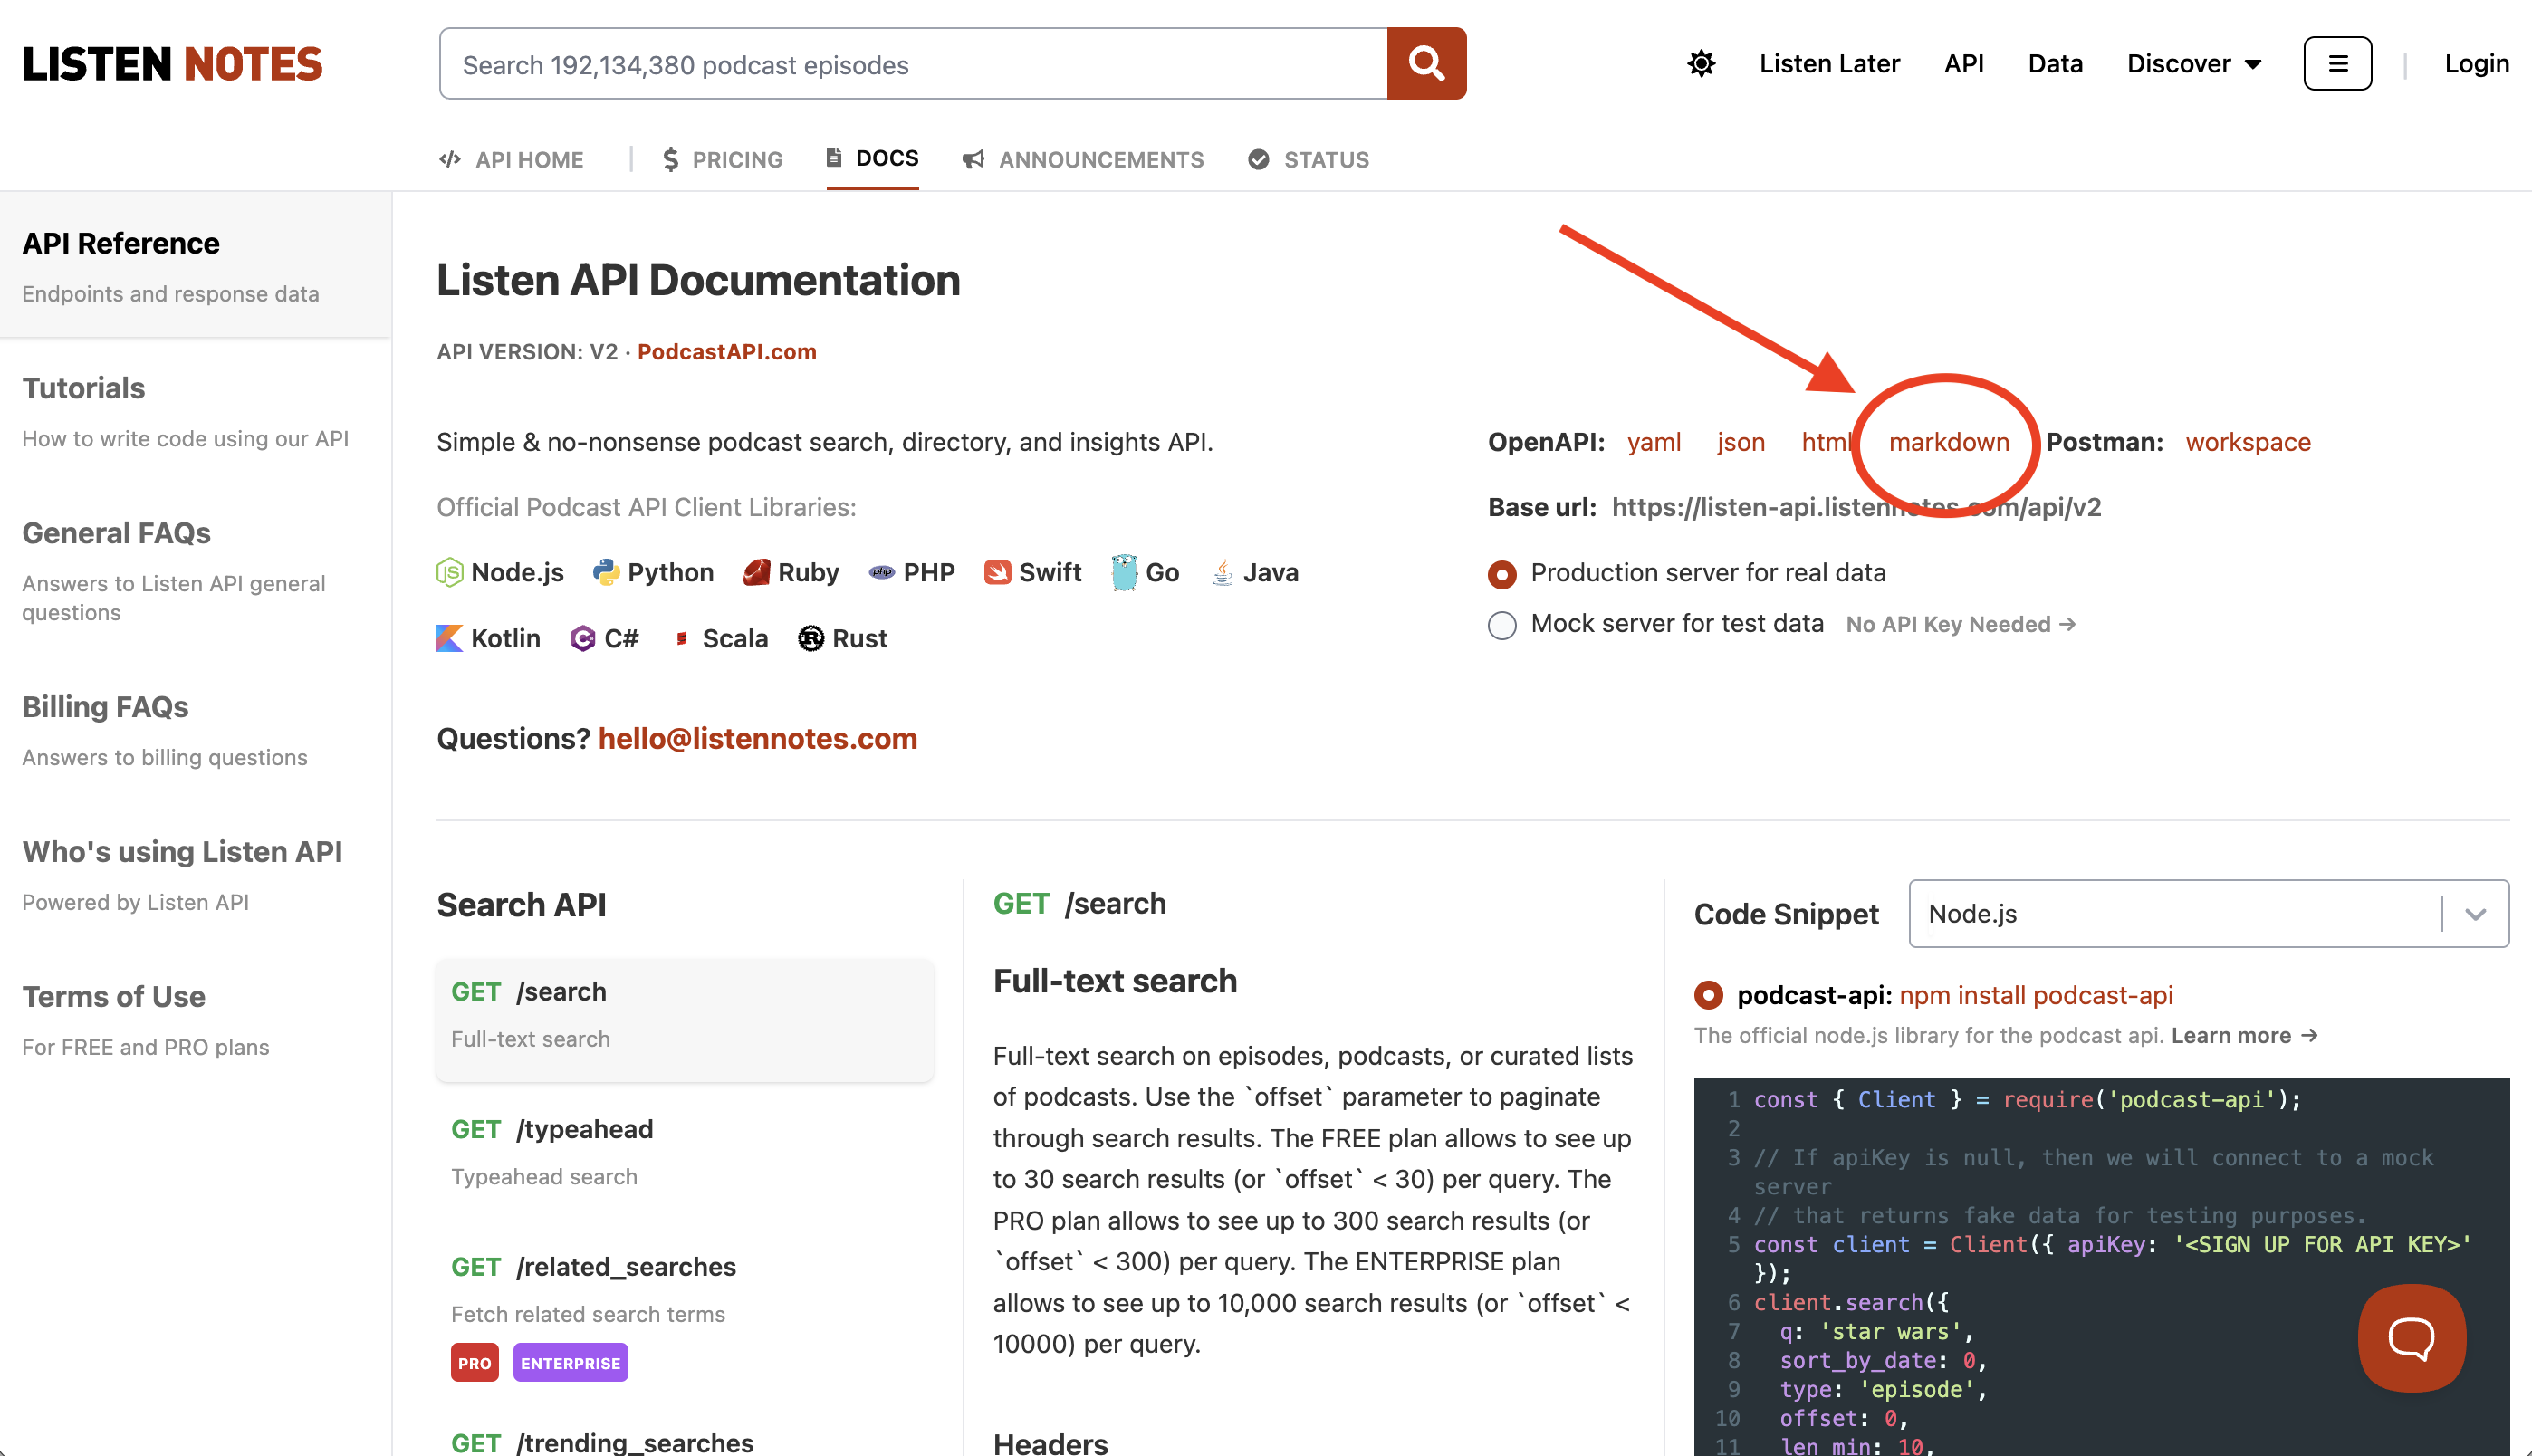Screen dimensions: 2532x1456
Task: Focus the podcast episodes search field
Action: click(x=912, y=65)
